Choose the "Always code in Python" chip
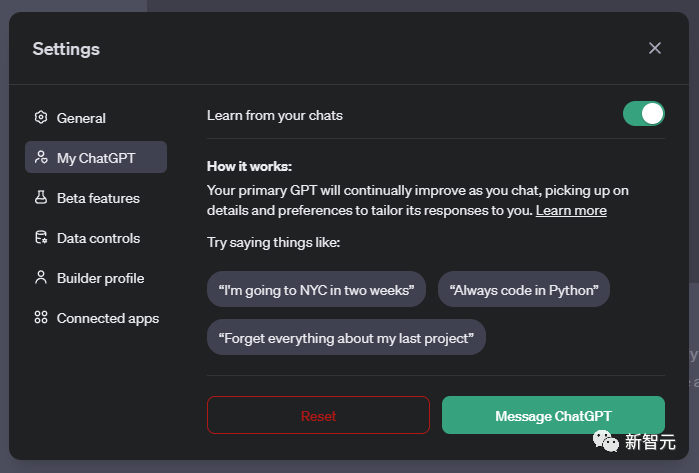Screen dimensions: 699x473 (x=524, y=290)
